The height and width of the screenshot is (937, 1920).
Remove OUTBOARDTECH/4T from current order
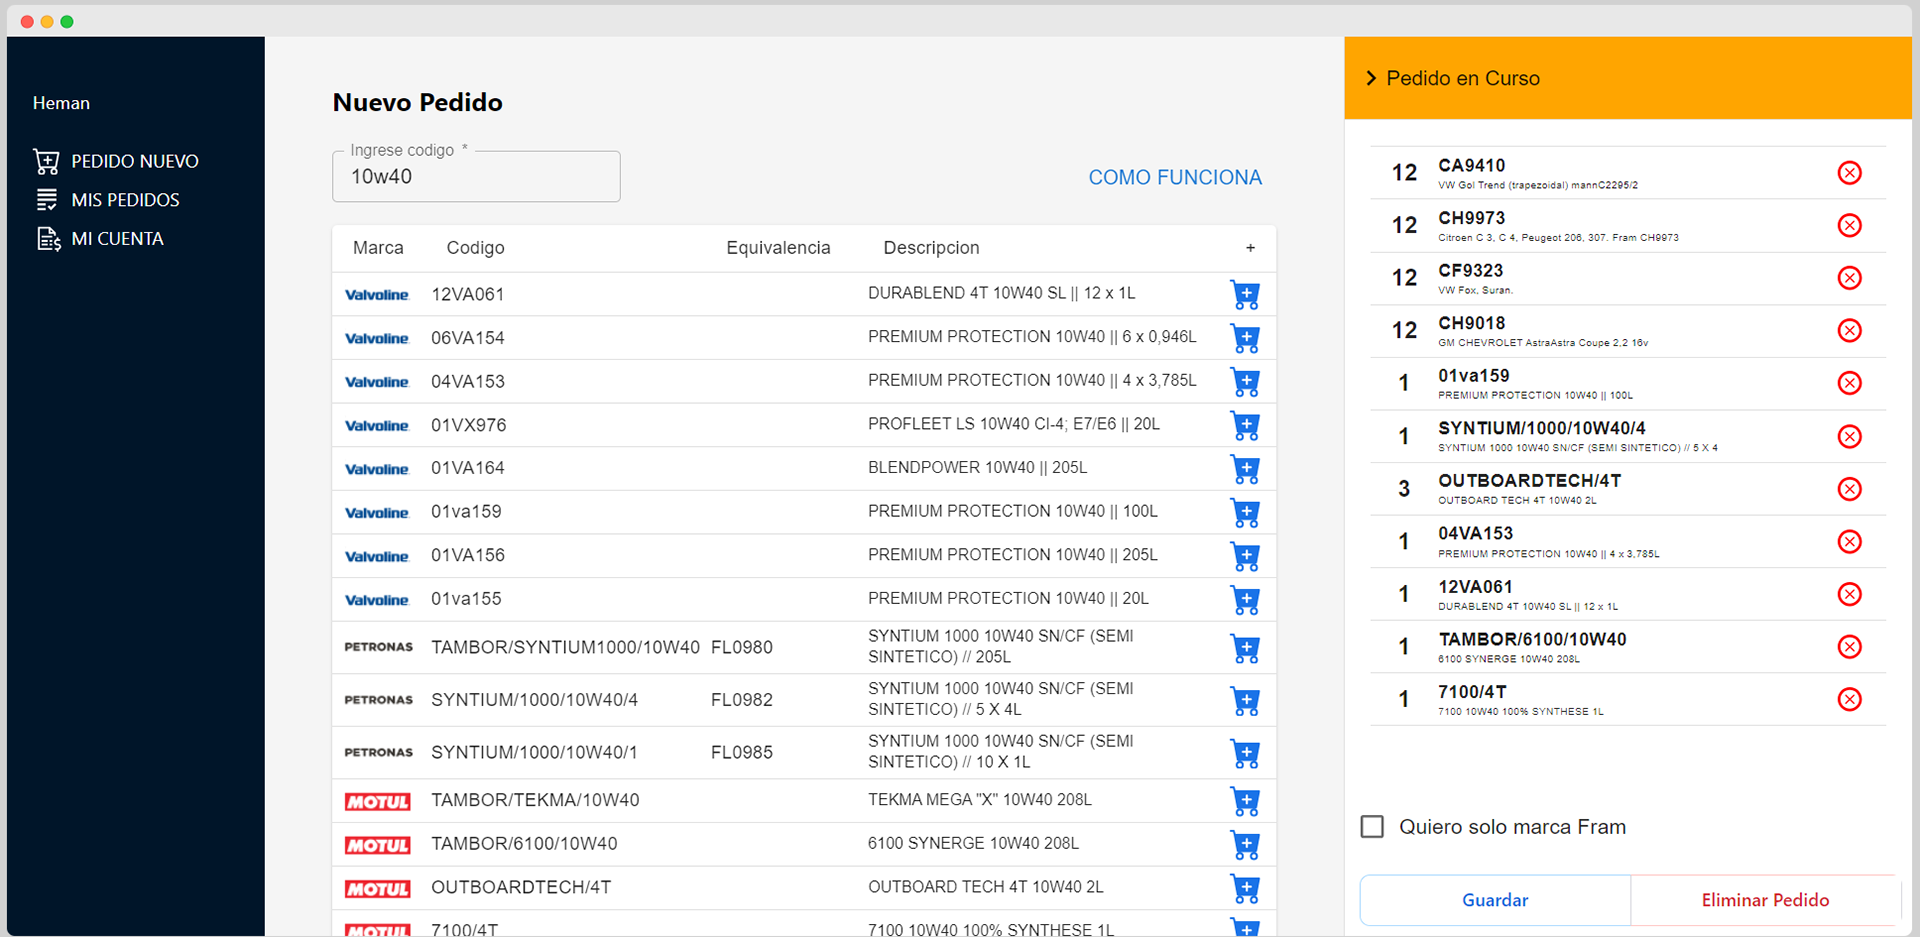[1849, 489]
